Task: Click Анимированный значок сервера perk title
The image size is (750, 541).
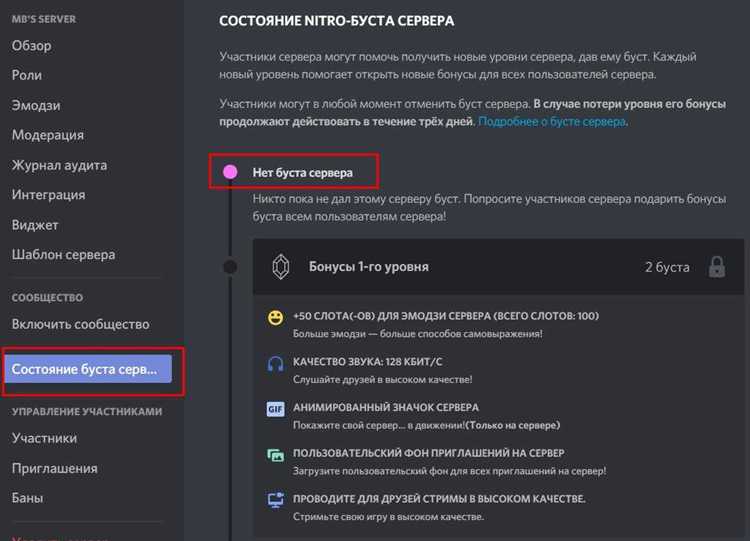Action: 386,408
